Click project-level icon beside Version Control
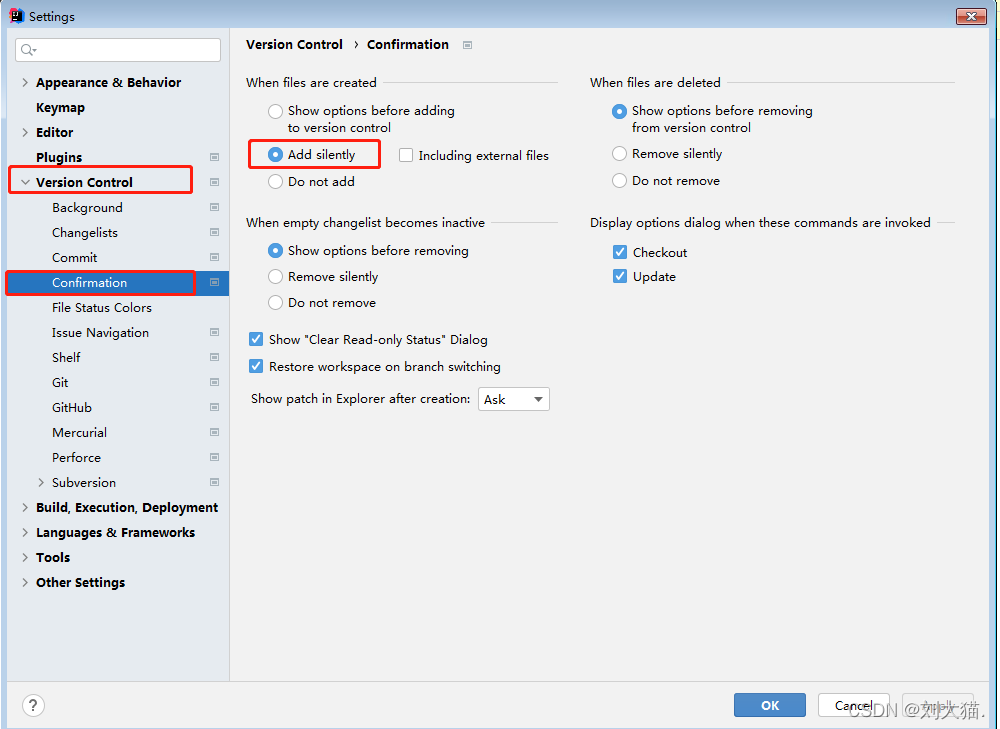 click(x=214, y=182)
